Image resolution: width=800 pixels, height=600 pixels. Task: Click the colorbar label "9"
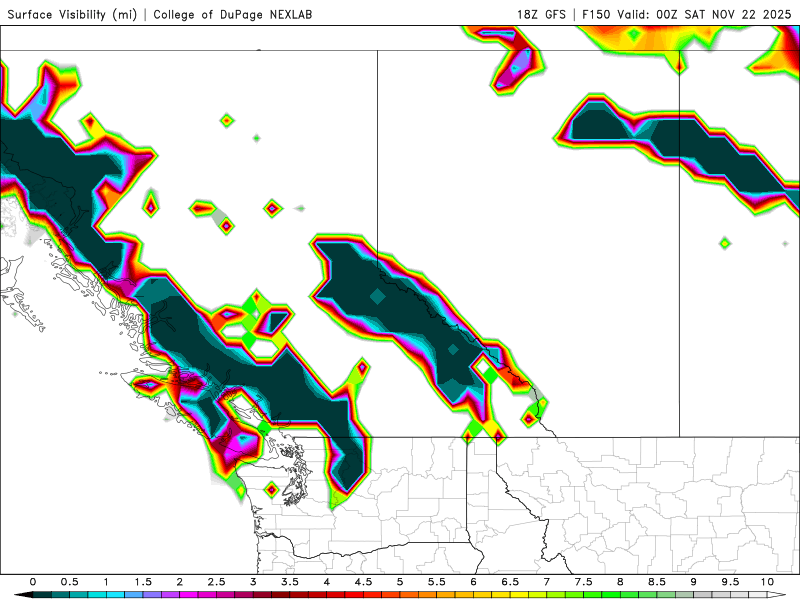click(693, 582)
